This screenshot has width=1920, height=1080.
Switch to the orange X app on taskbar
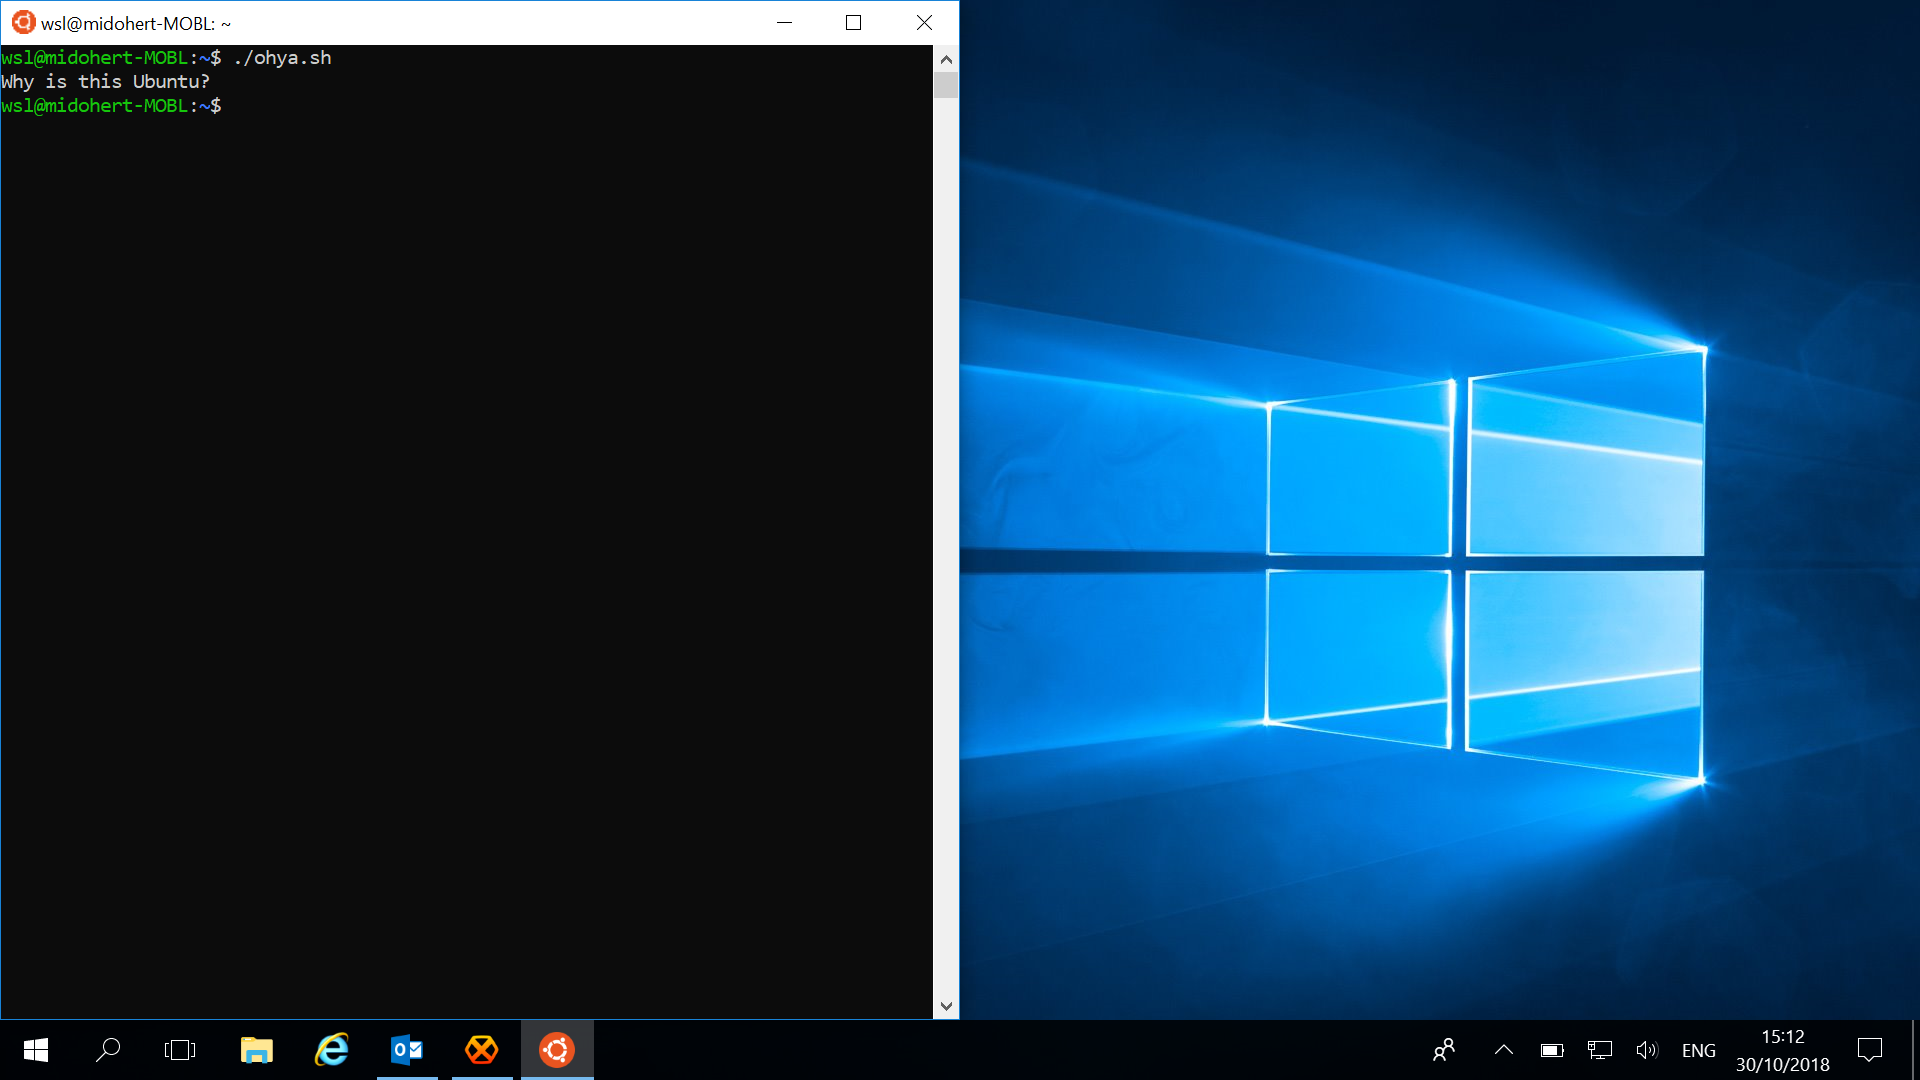482,1050
